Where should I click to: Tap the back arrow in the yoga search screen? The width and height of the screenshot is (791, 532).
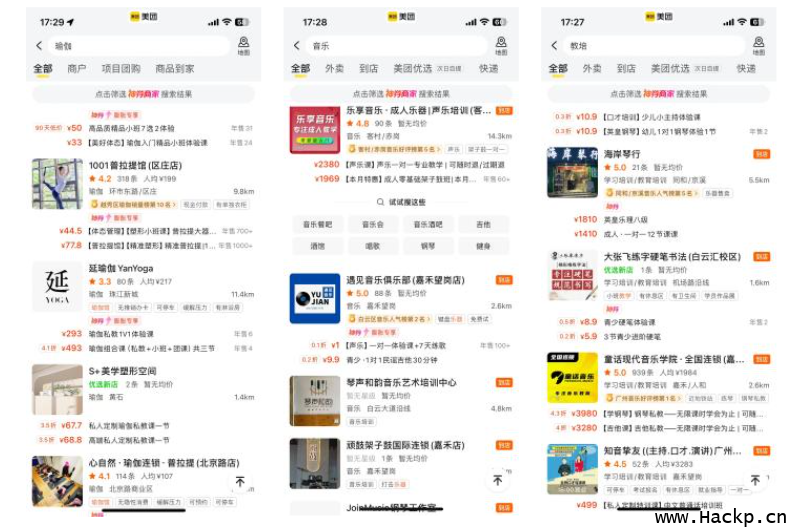point(39,45)
